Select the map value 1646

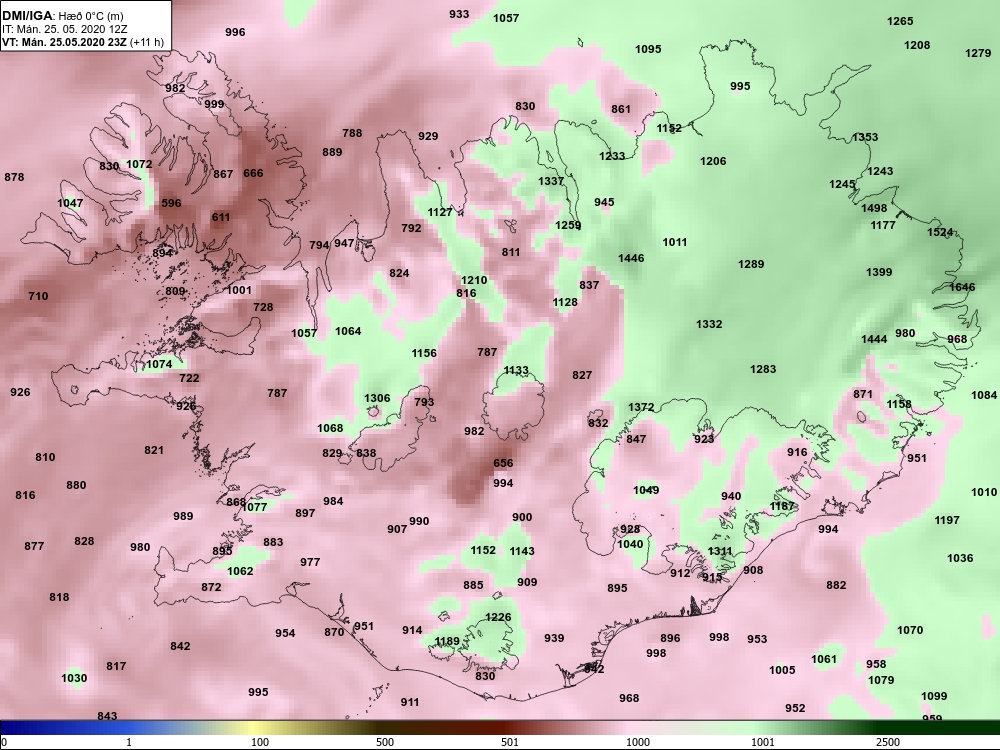[x=962, y=287]
